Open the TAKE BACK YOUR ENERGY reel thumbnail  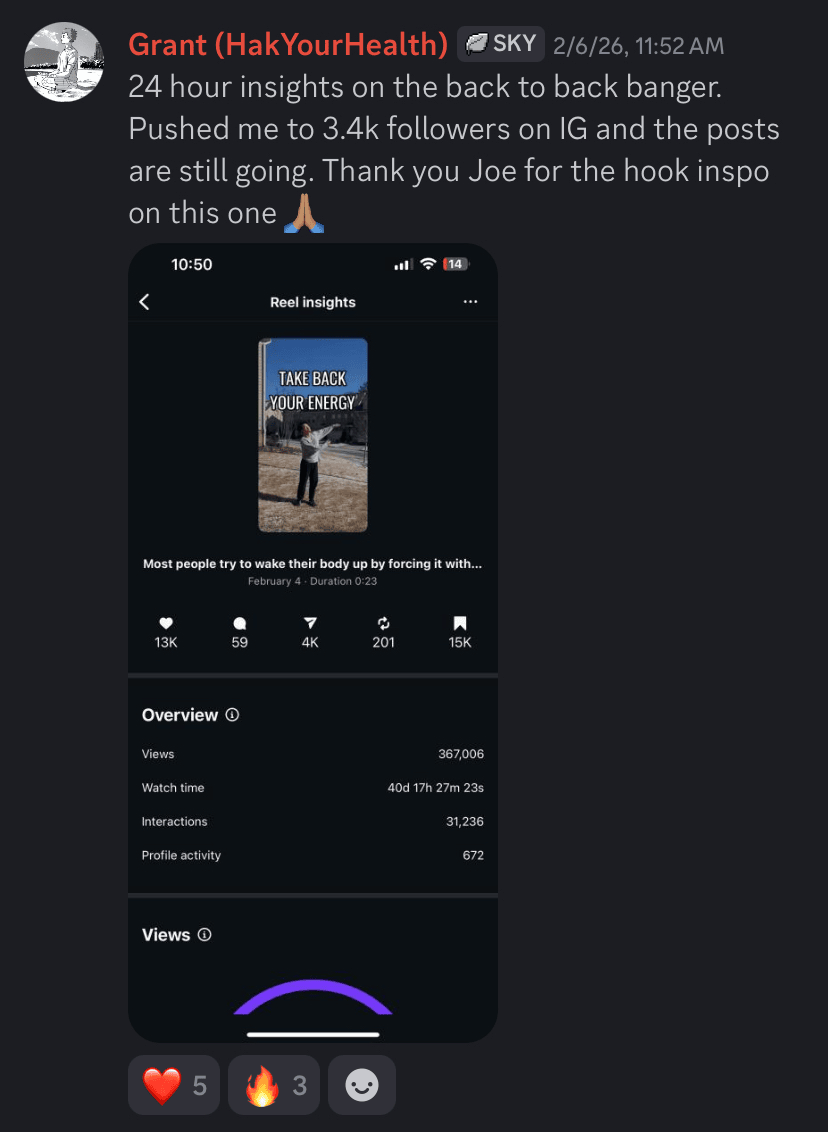click(313, 435)
